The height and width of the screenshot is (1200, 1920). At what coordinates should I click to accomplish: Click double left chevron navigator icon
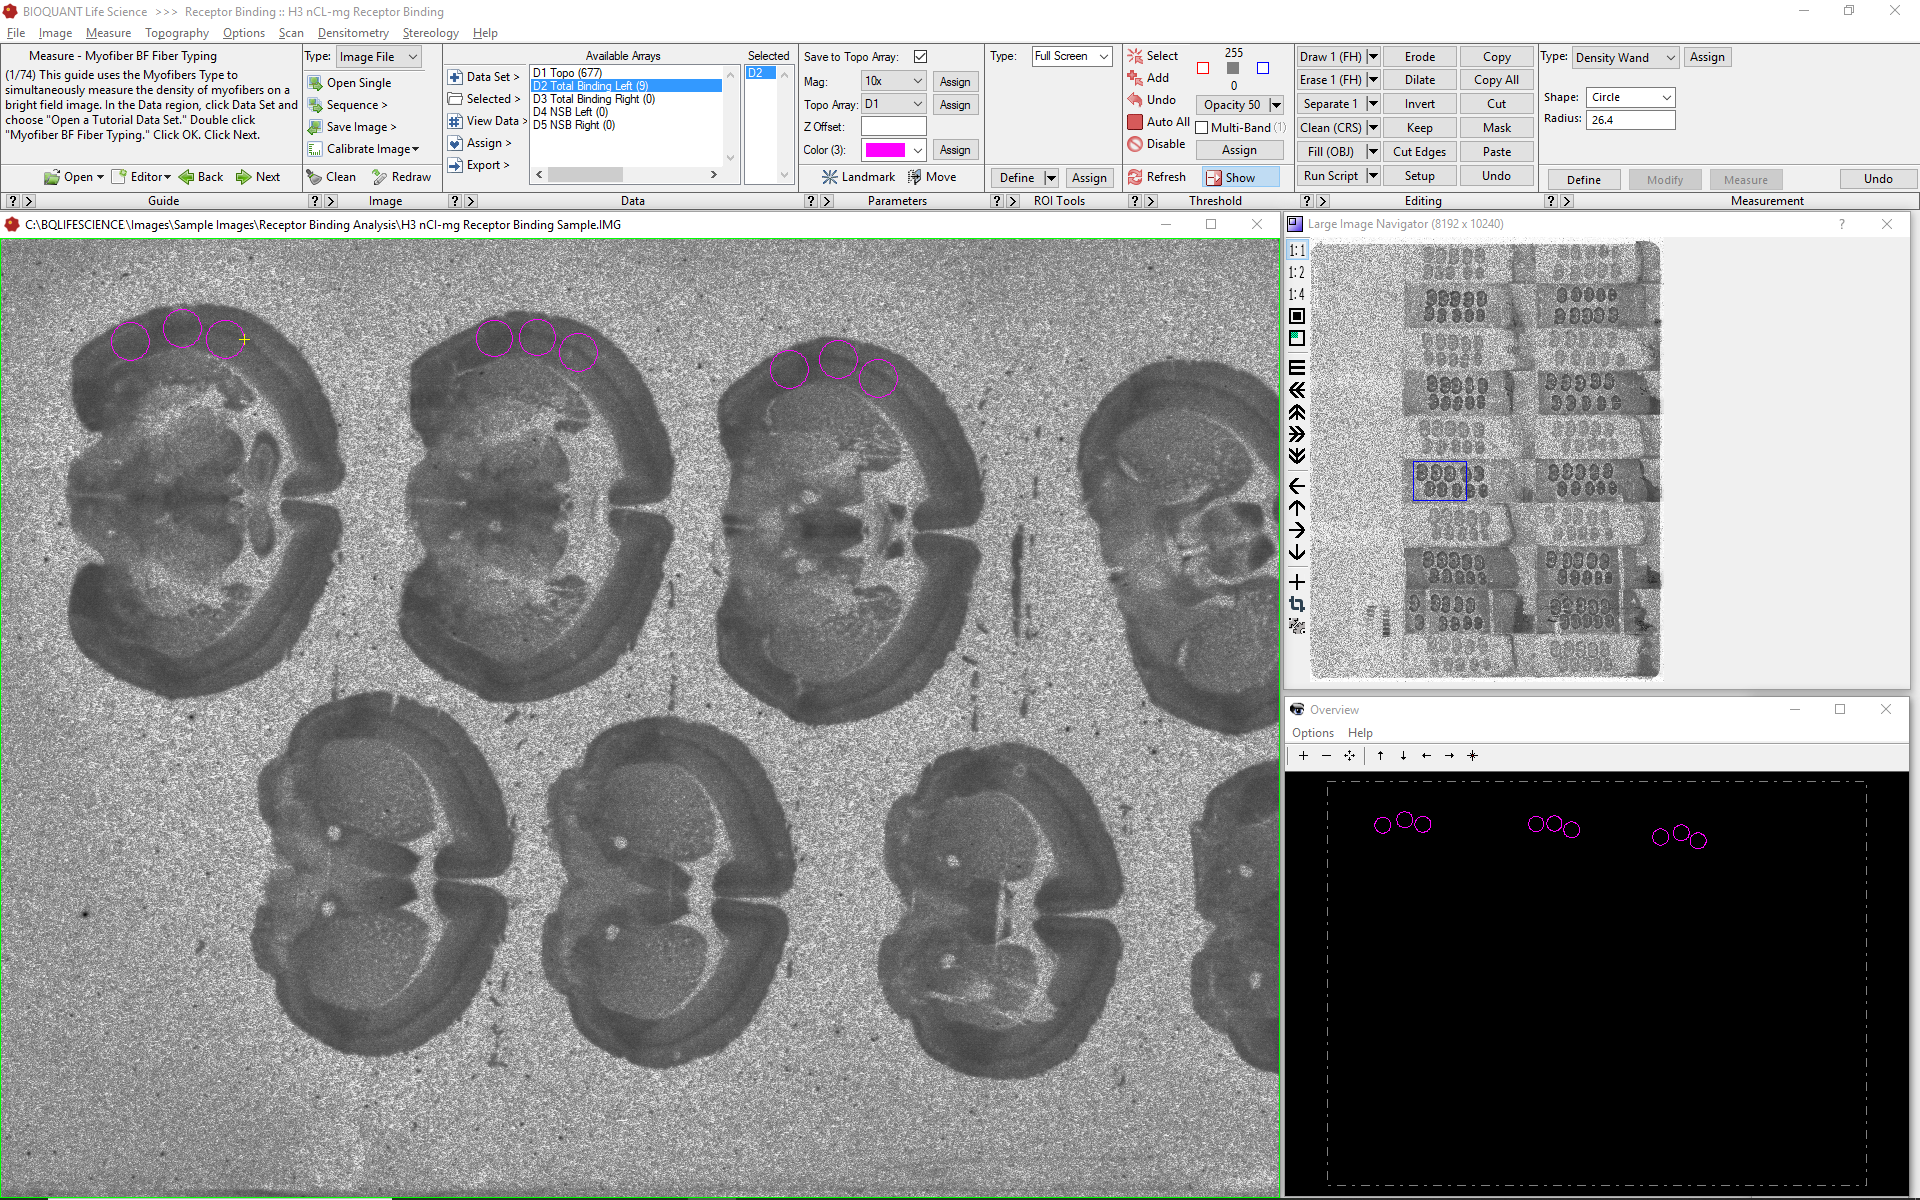[x=1297, y=390]
